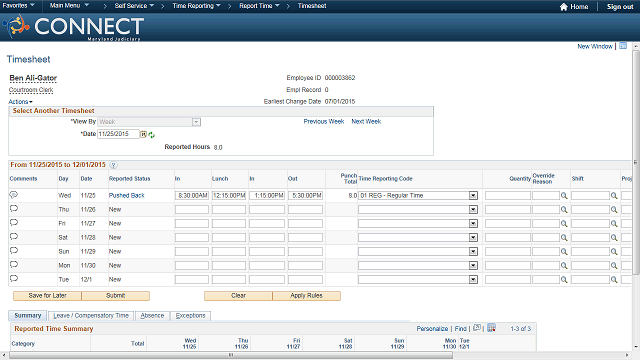Go to Previous Week link

(324, 122)
